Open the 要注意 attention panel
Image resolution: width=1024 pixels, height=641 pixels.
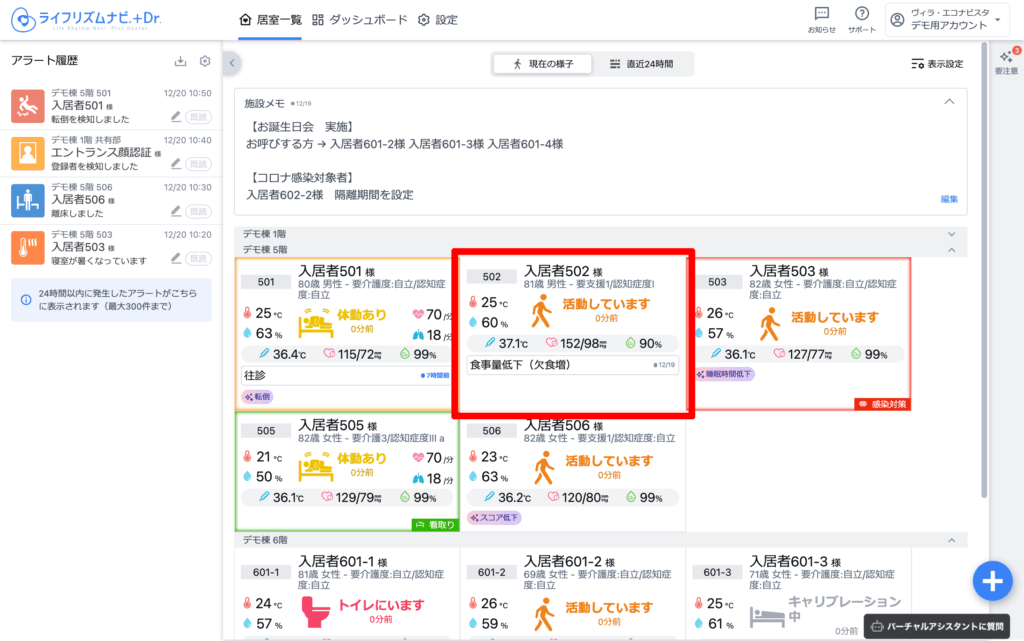(x=1006, y=62)
